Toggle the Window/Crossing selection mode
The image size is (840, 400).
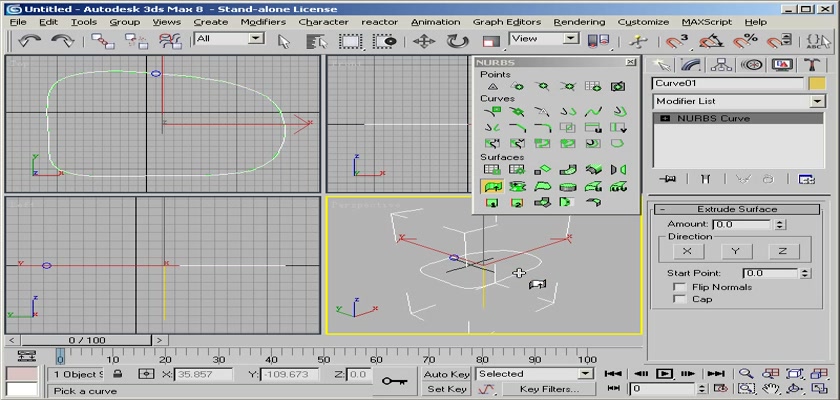[x=385, y=42]
